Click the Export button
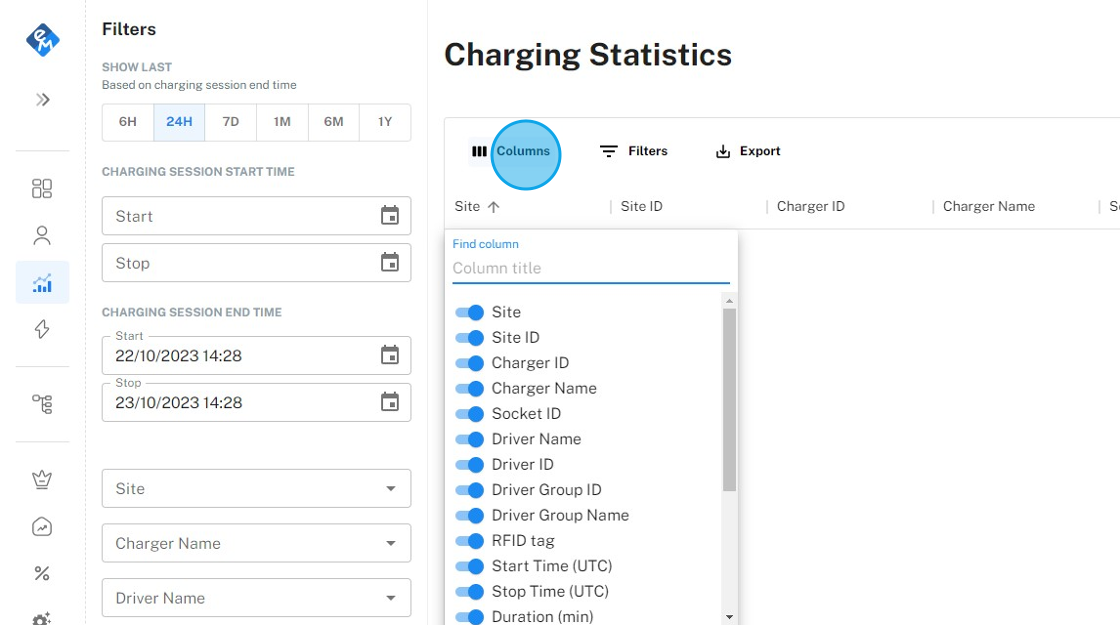The image size is (1120, 625). [748, 152]
